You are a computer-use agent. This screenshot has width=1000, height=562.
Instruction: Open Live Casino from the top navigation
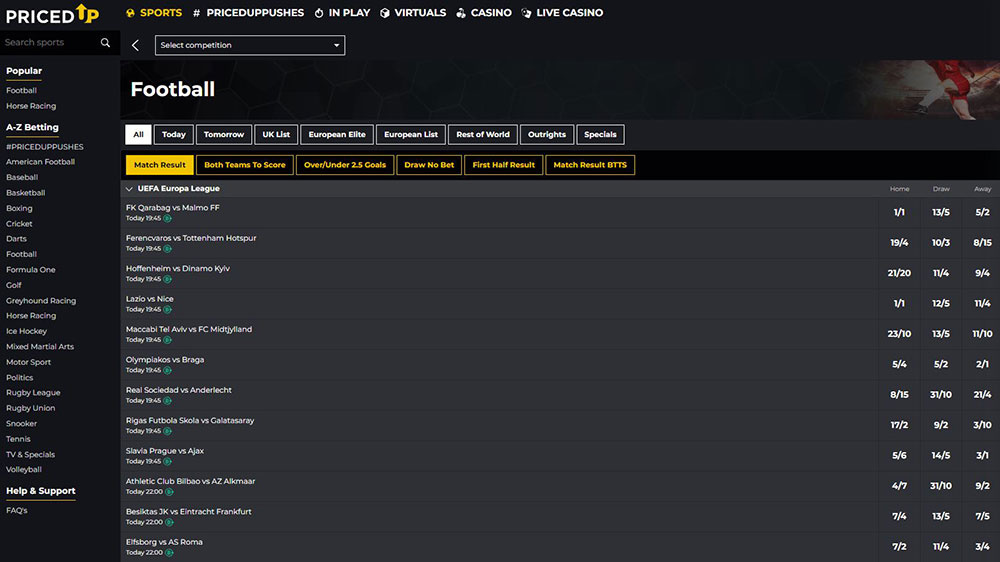(x=562, y=13)
